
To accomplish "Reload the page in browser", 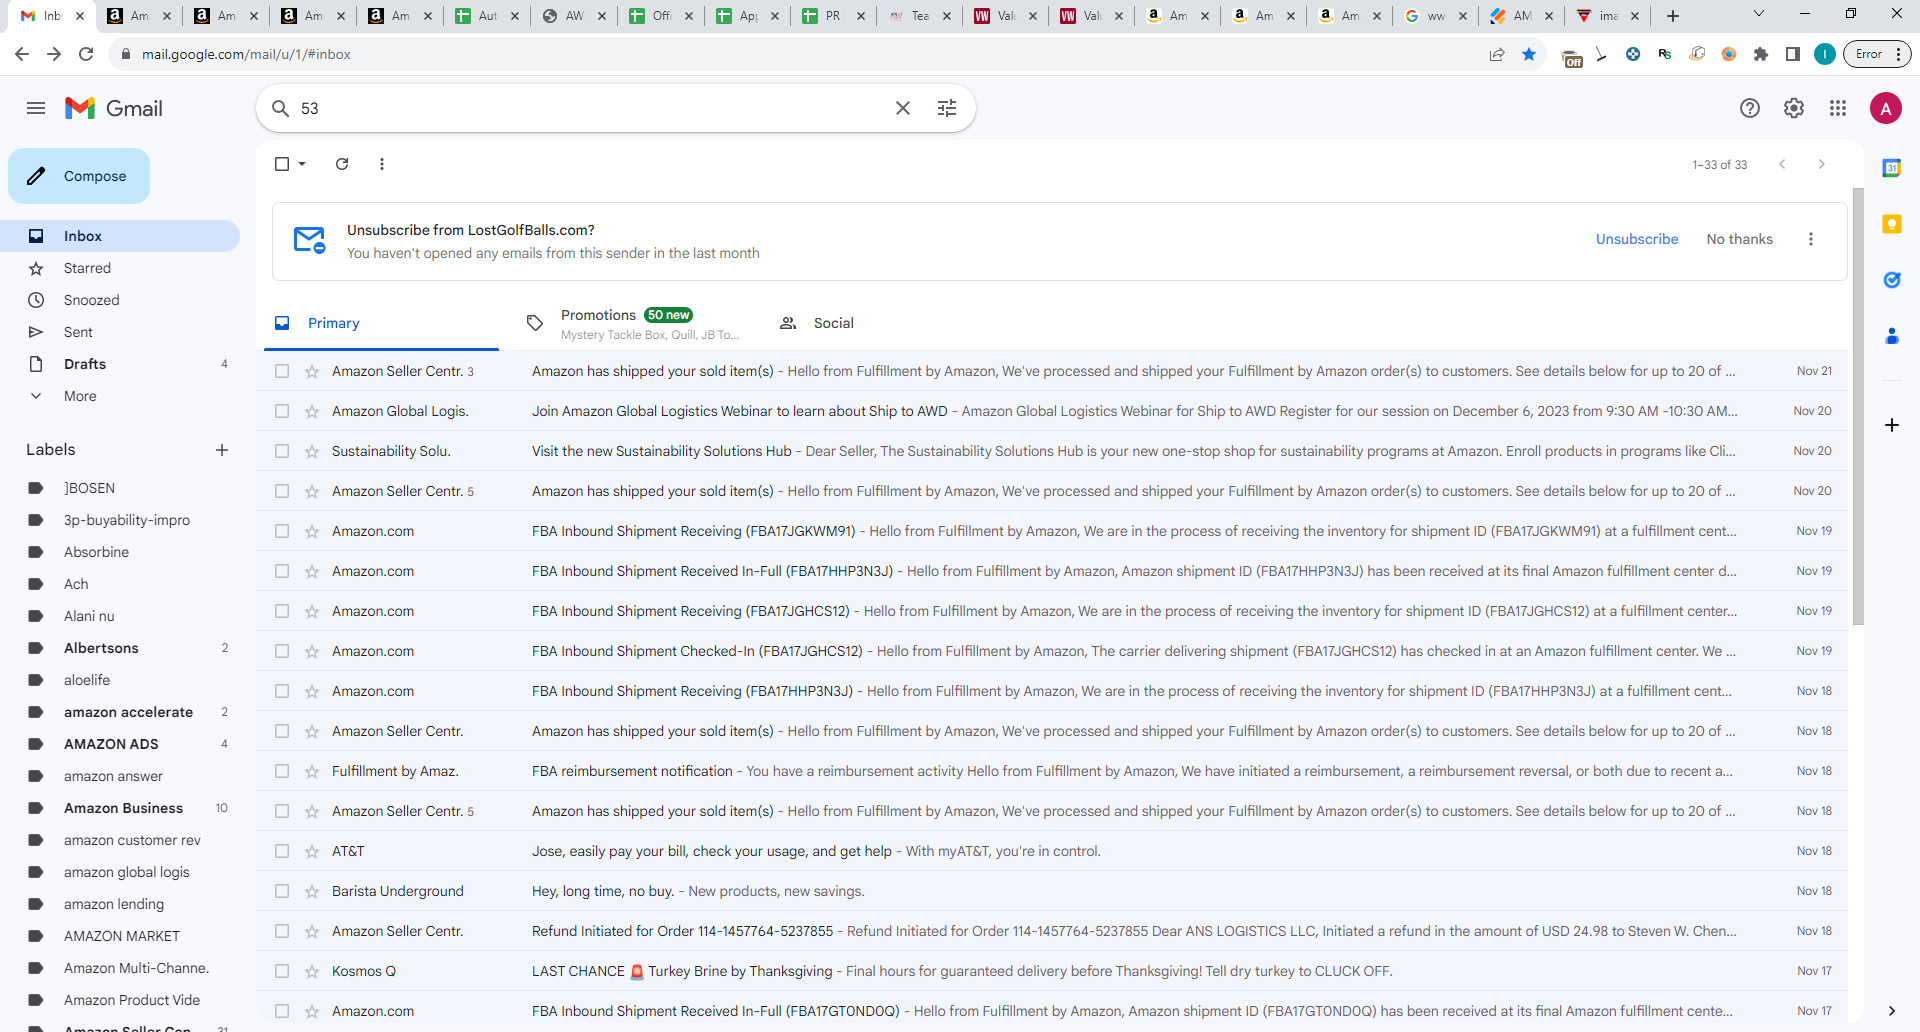I will tap(86, 54).
